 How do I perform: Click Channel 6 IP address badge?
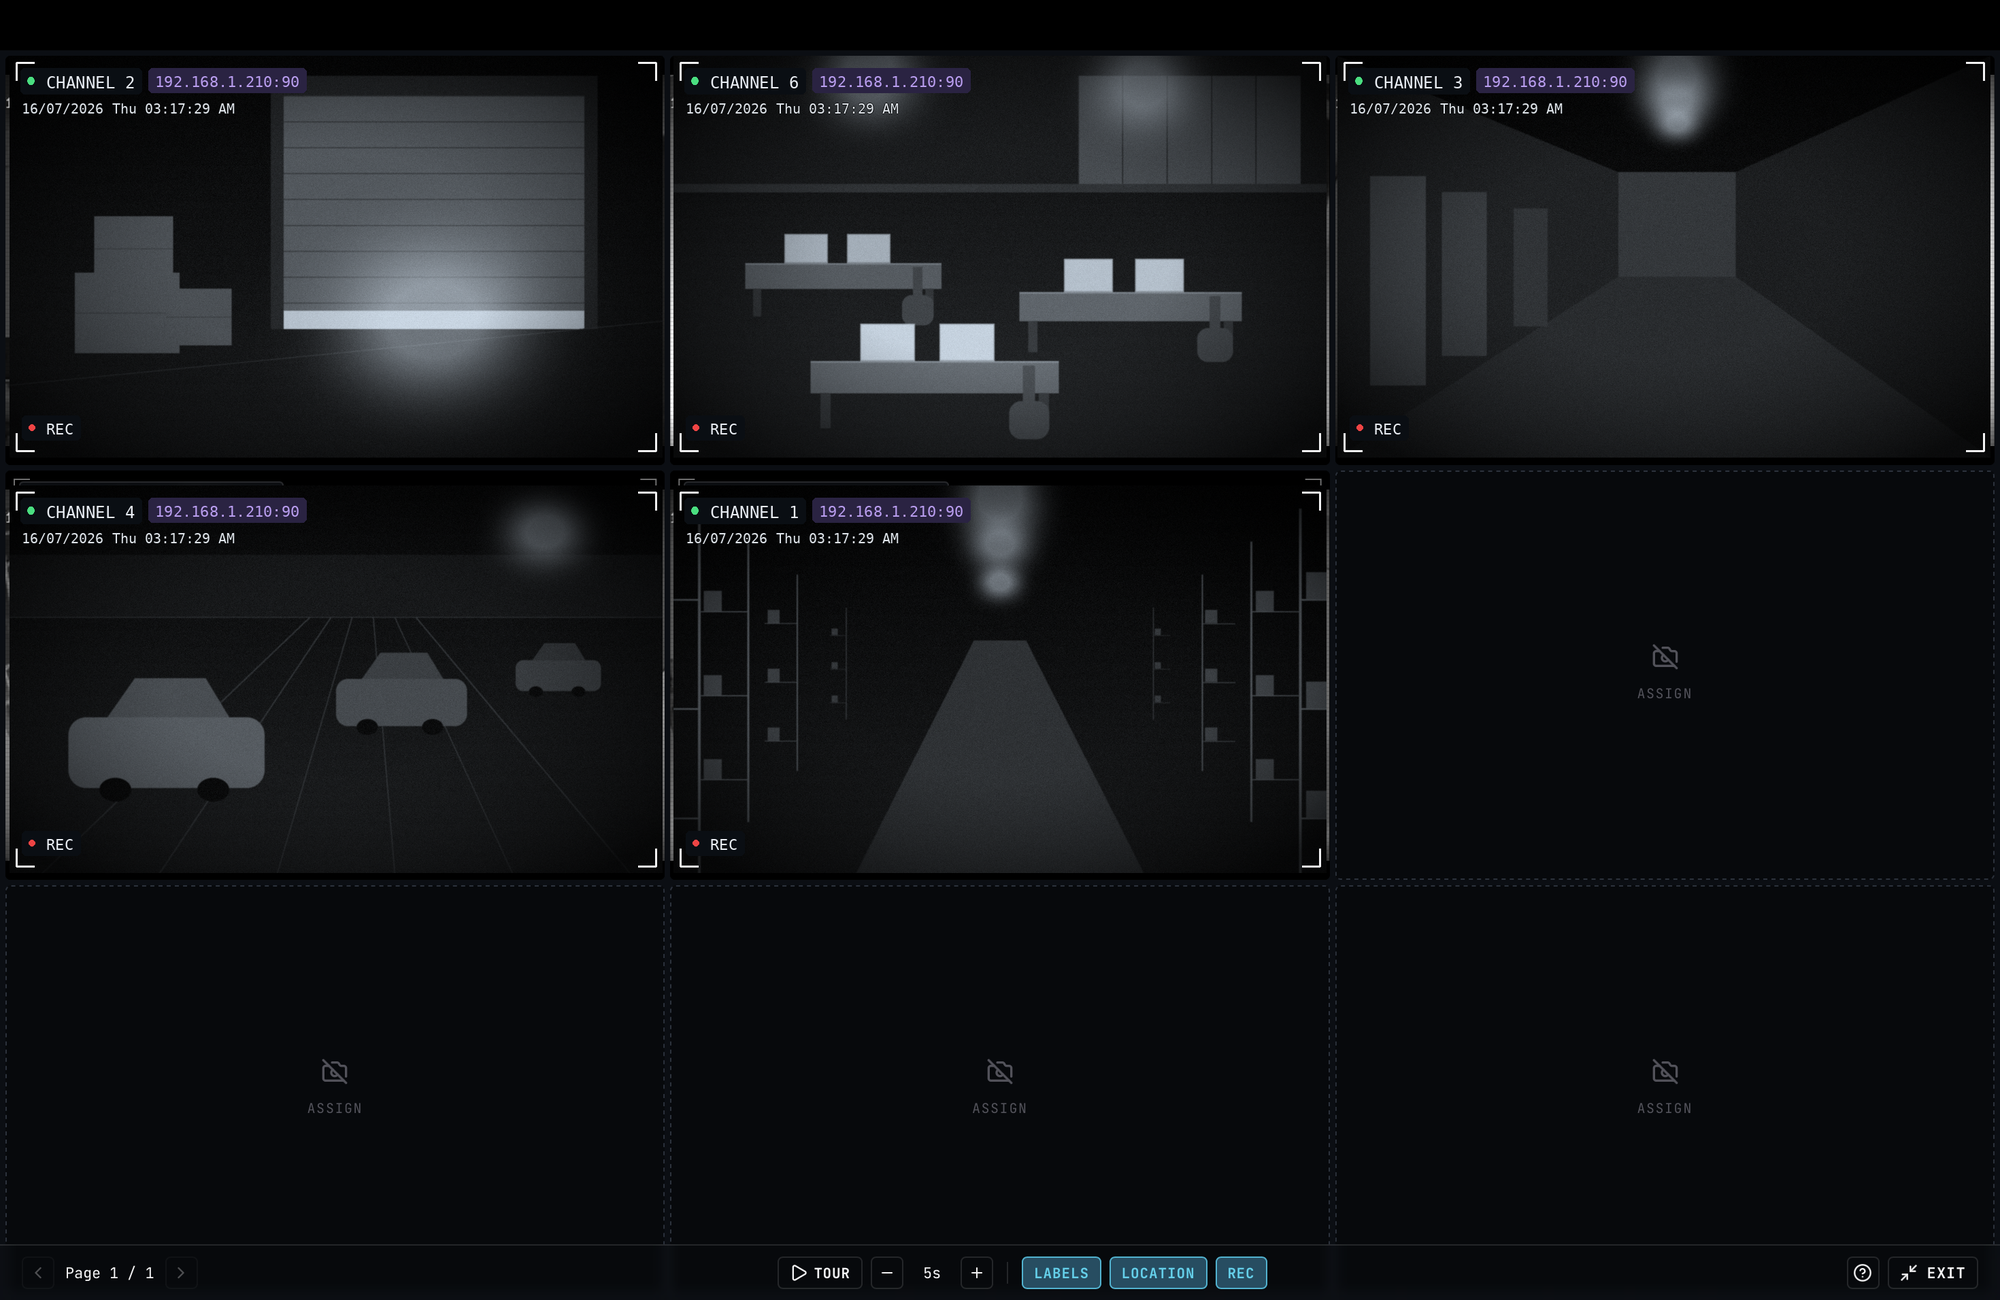point(891,82)
